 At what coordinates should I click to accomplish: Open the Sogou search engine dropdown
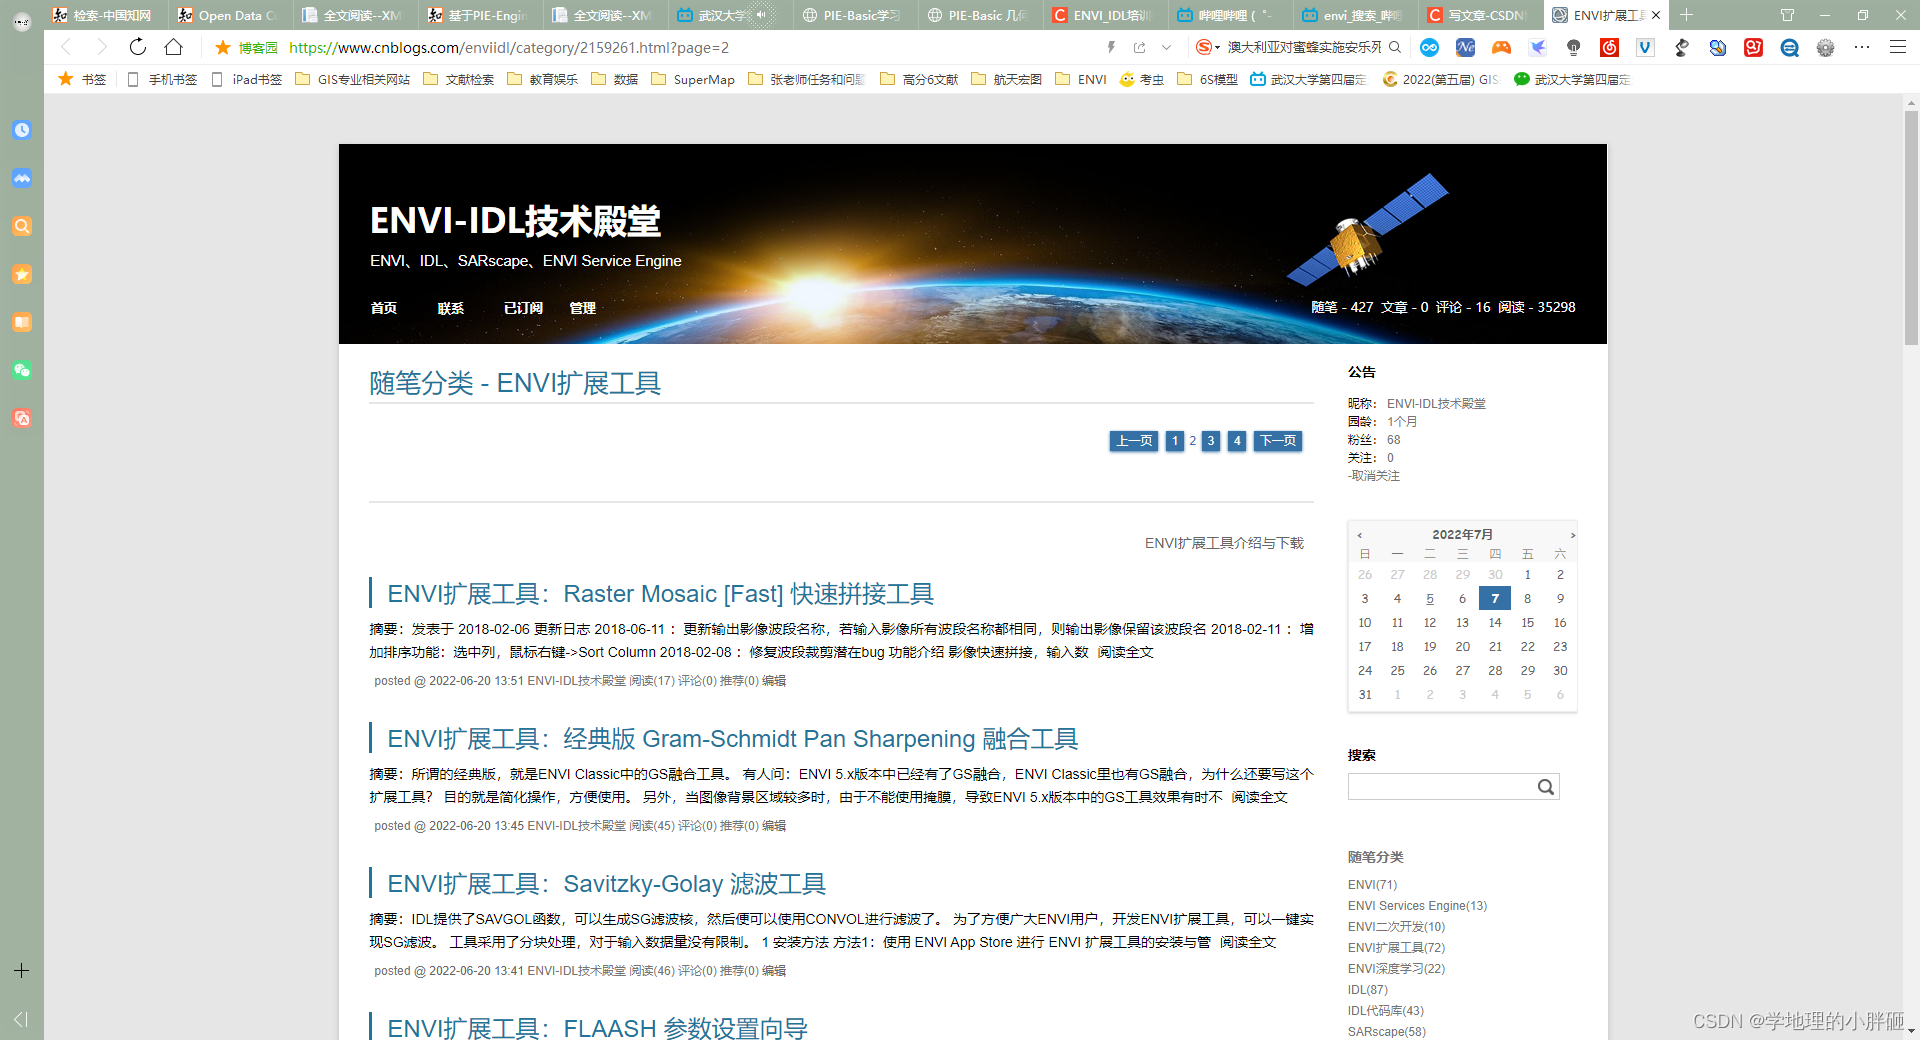pyautogui.click(x=1208, y=47)
